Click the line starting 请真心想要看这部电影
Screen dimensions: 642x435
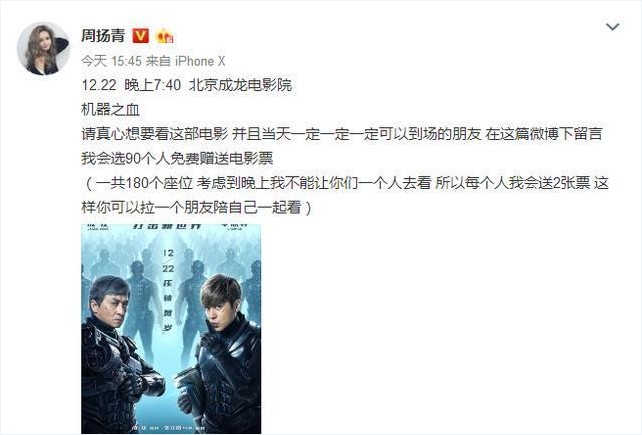click(342, 134)
